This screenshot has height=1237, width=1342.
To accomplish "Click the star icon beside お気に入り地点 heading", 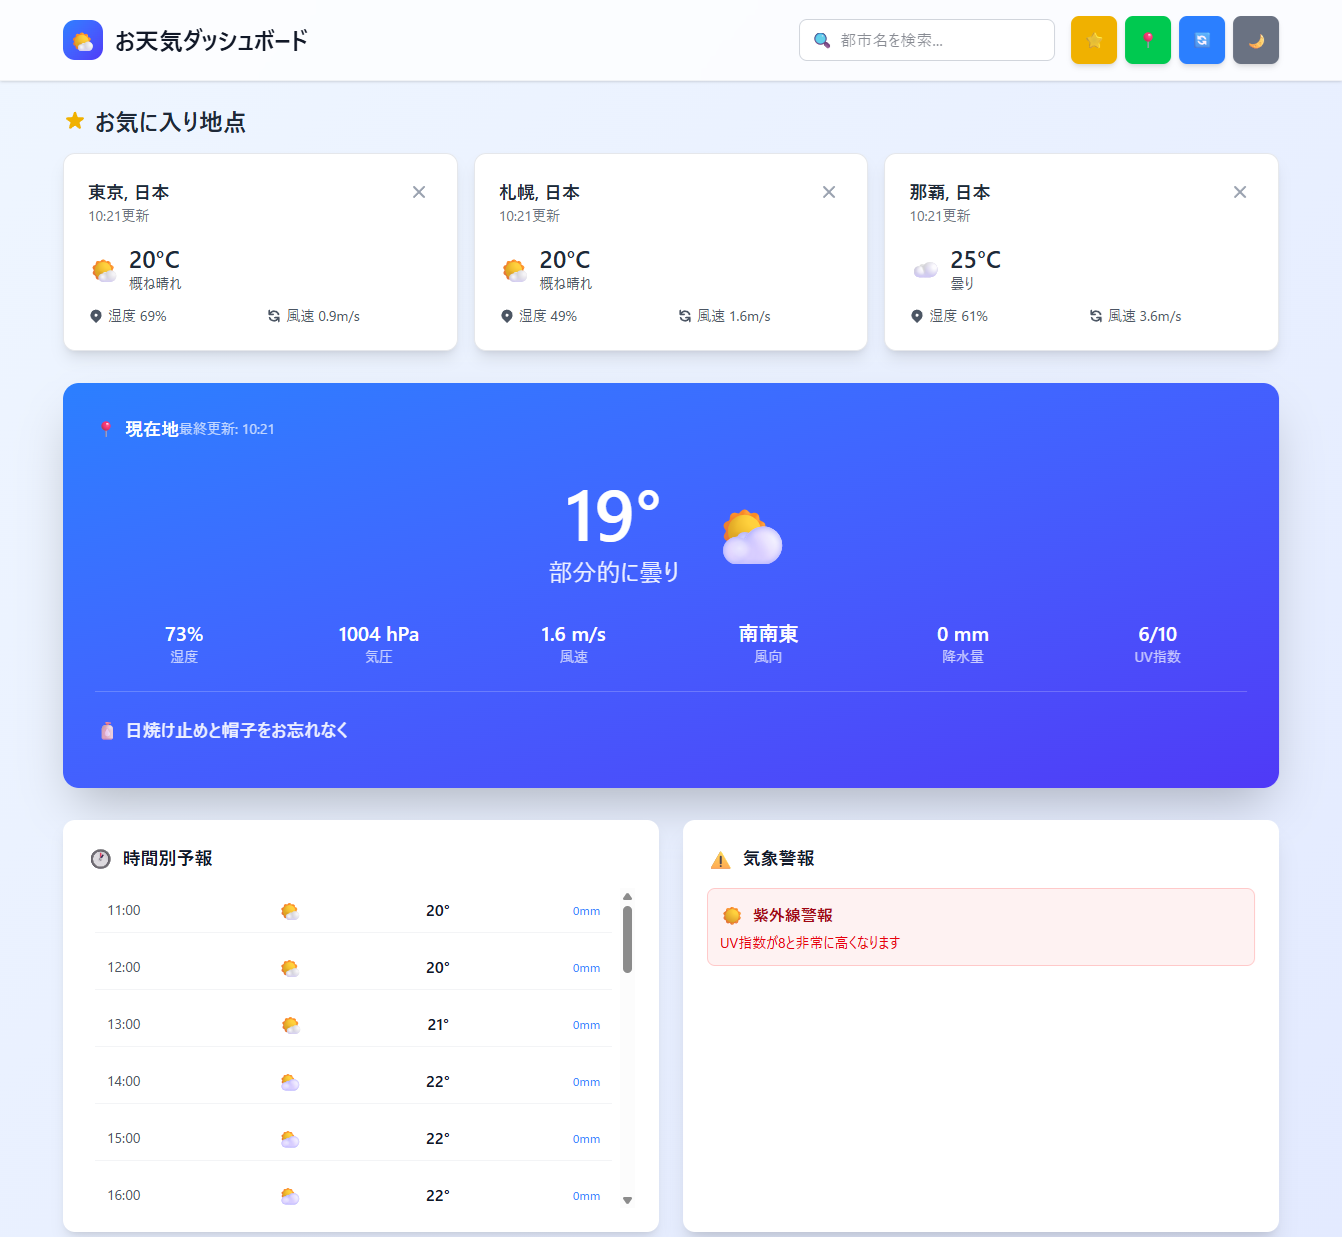I will [74, 121].
